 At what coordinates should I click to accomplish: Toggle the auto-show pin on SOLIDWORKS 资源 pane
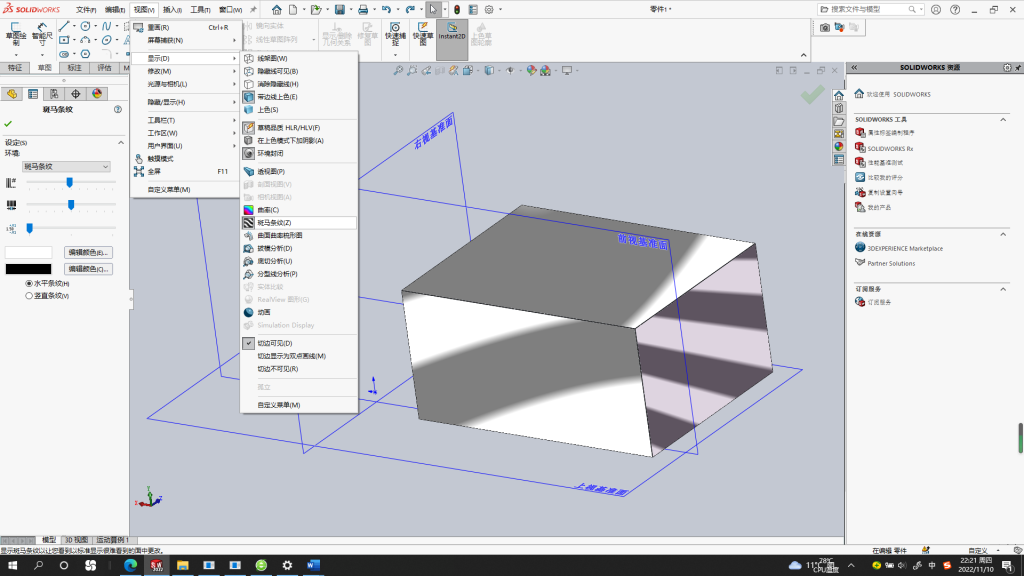click(1018, 67)
